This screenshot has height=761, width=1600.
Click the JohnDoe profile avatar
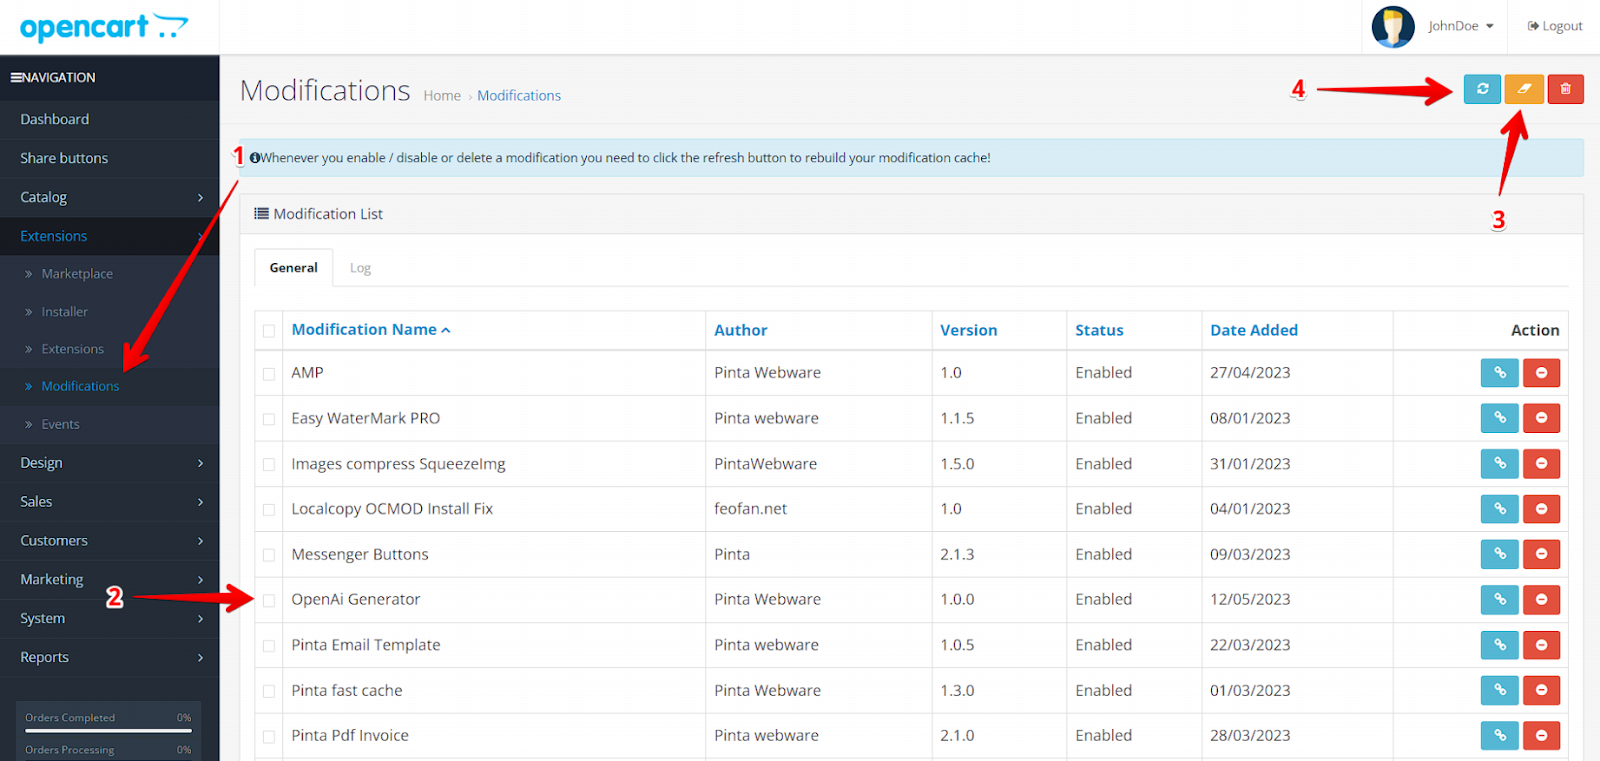click(x=1393, y=27)
